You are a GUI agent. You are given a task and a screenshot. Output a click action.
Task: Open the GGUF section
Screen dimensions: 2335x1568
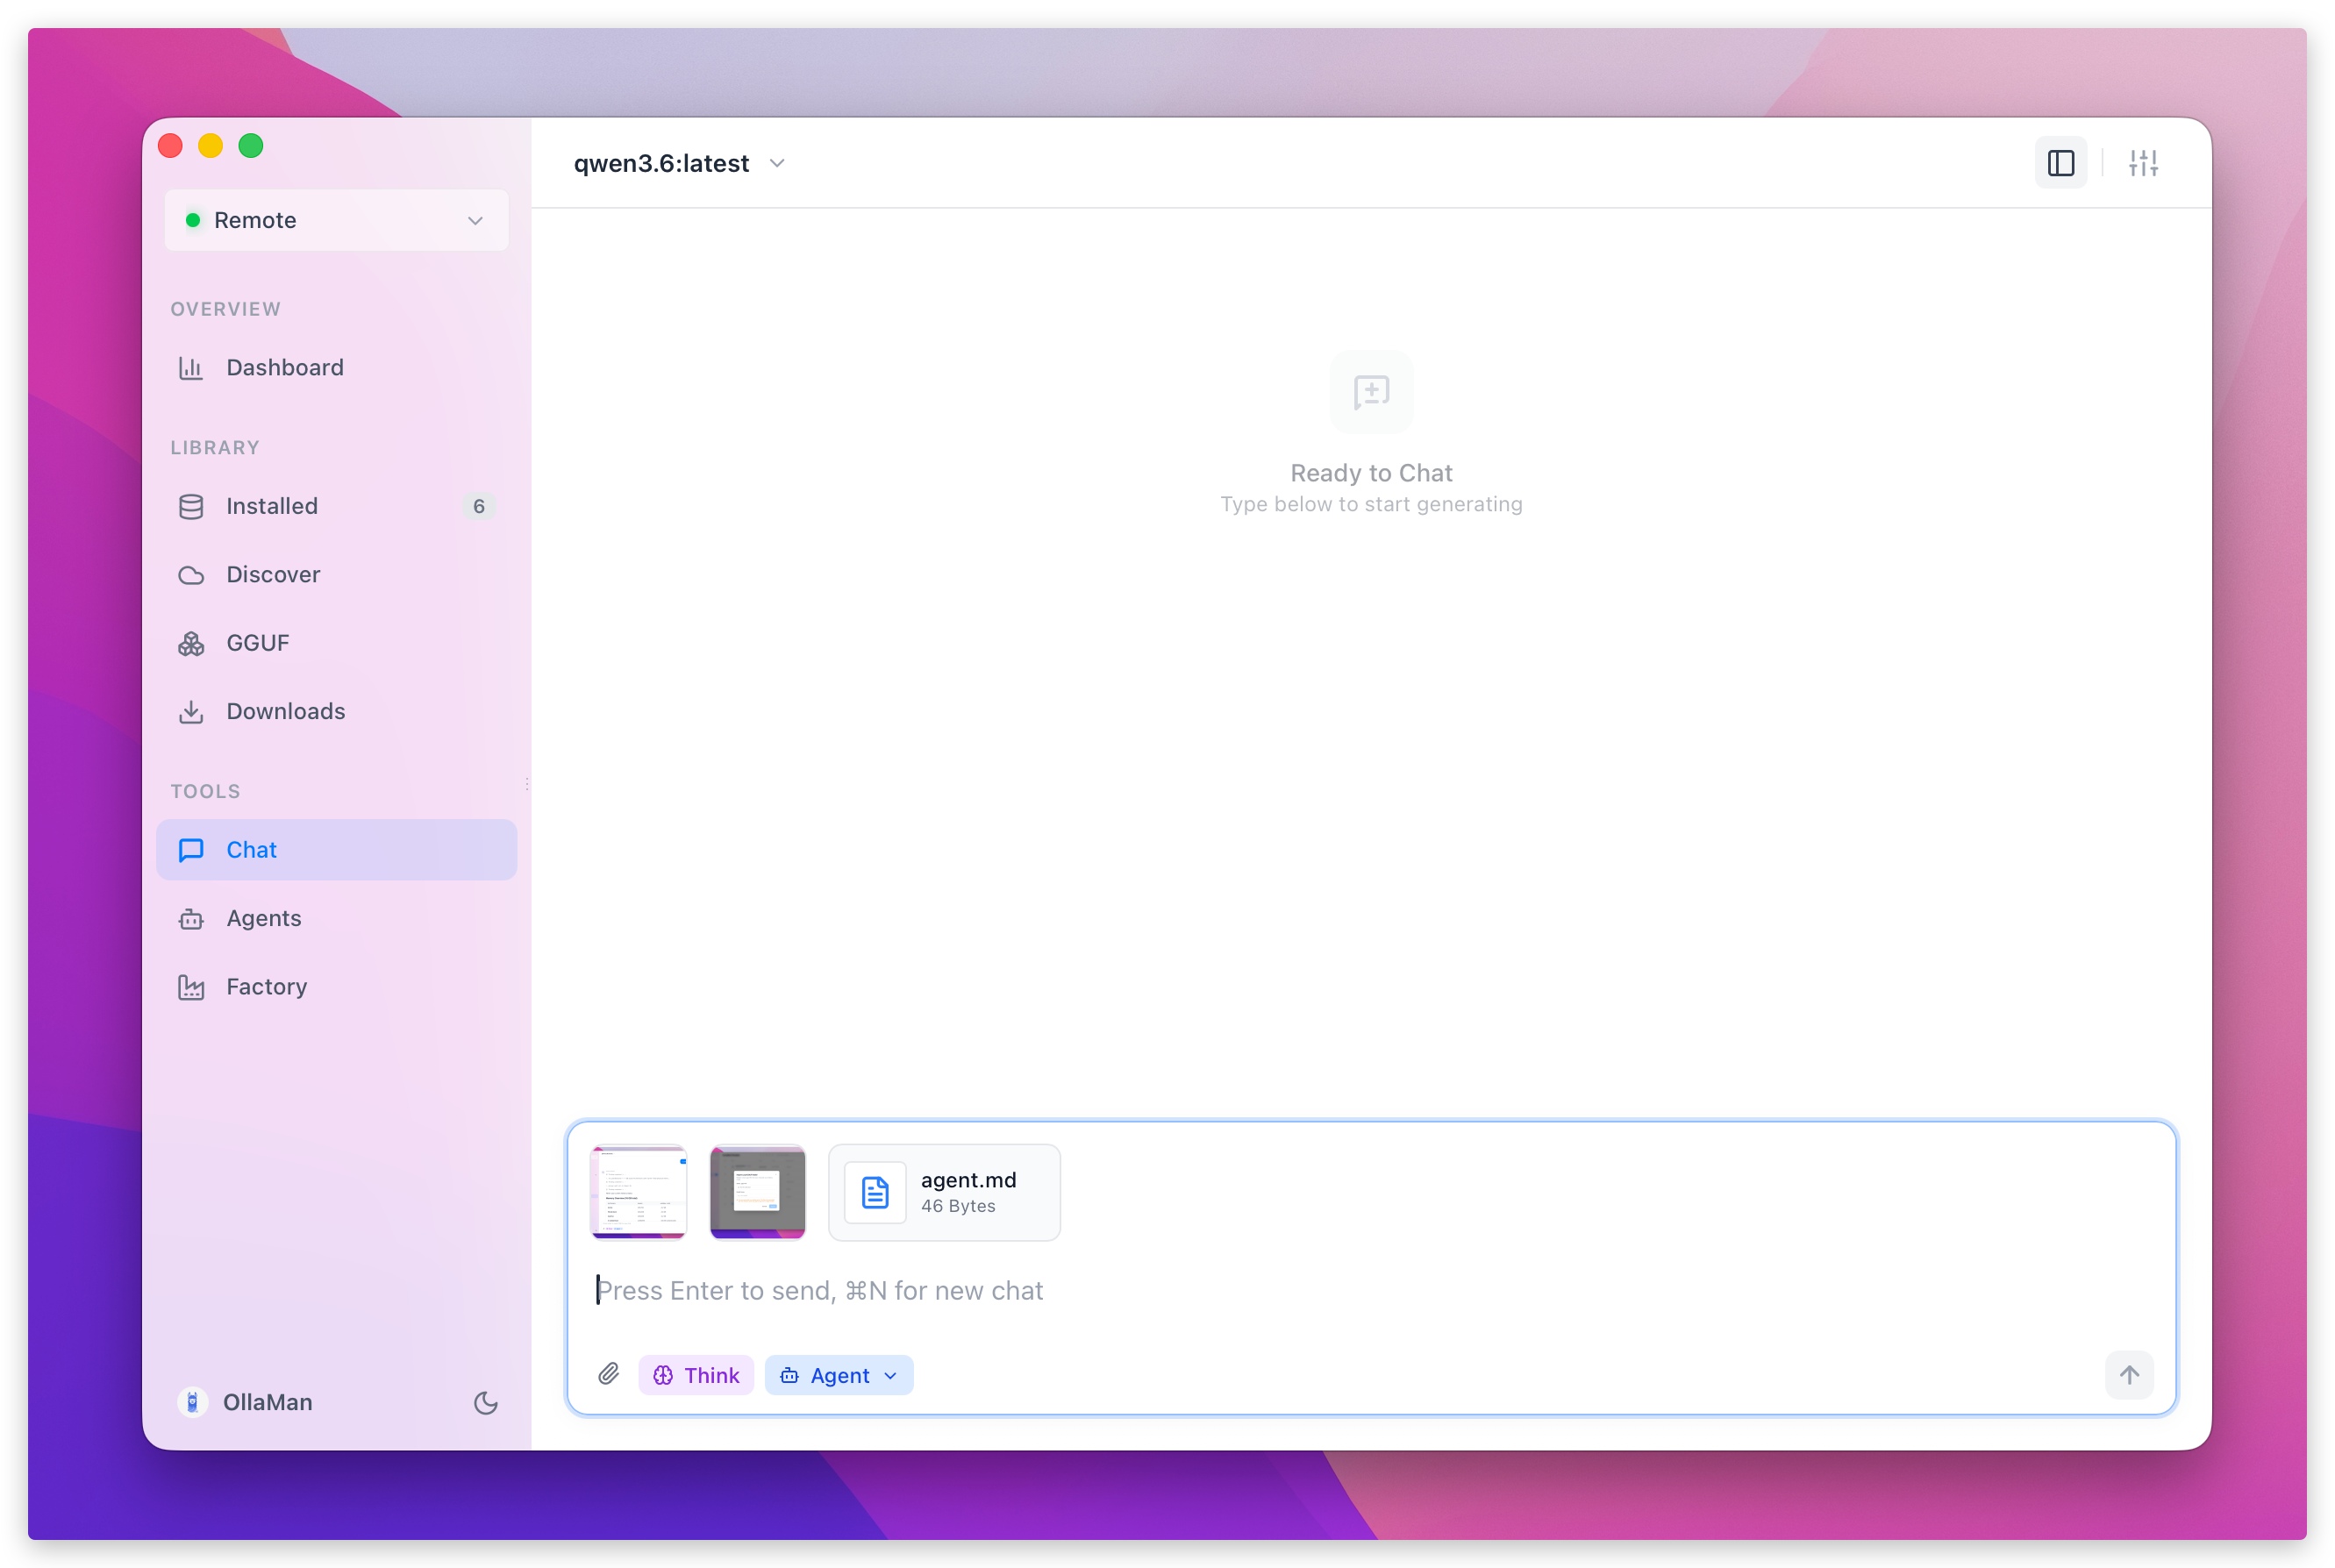coord(337,644)
